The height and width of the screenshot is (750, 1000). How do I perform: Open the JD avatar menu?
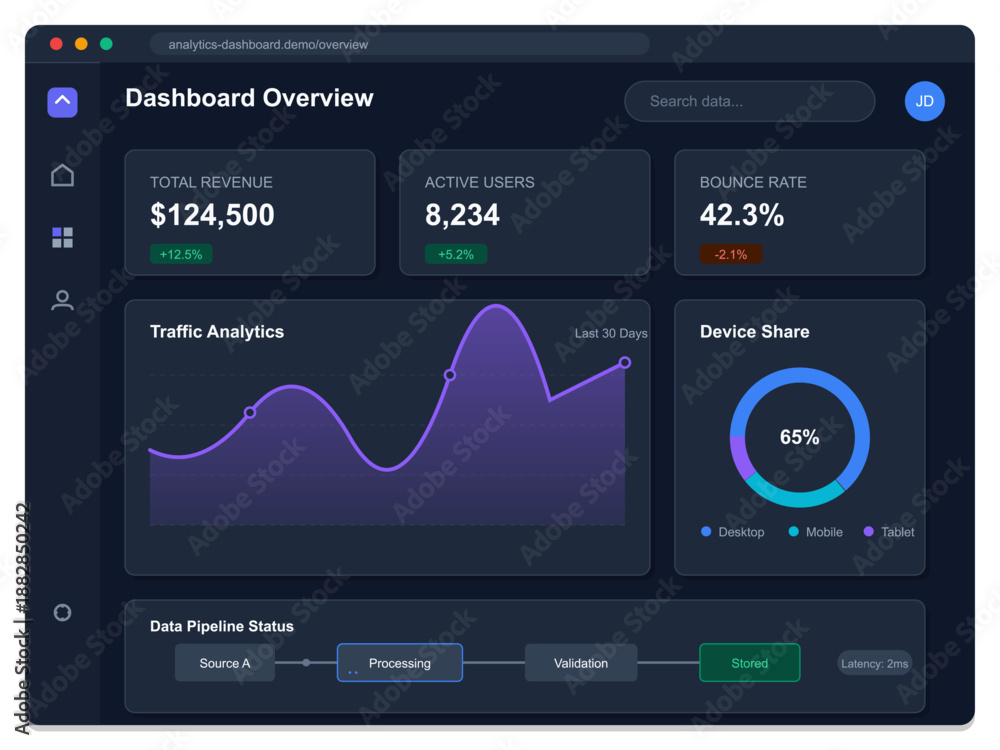pyautogui.click(x=924, y=101)
